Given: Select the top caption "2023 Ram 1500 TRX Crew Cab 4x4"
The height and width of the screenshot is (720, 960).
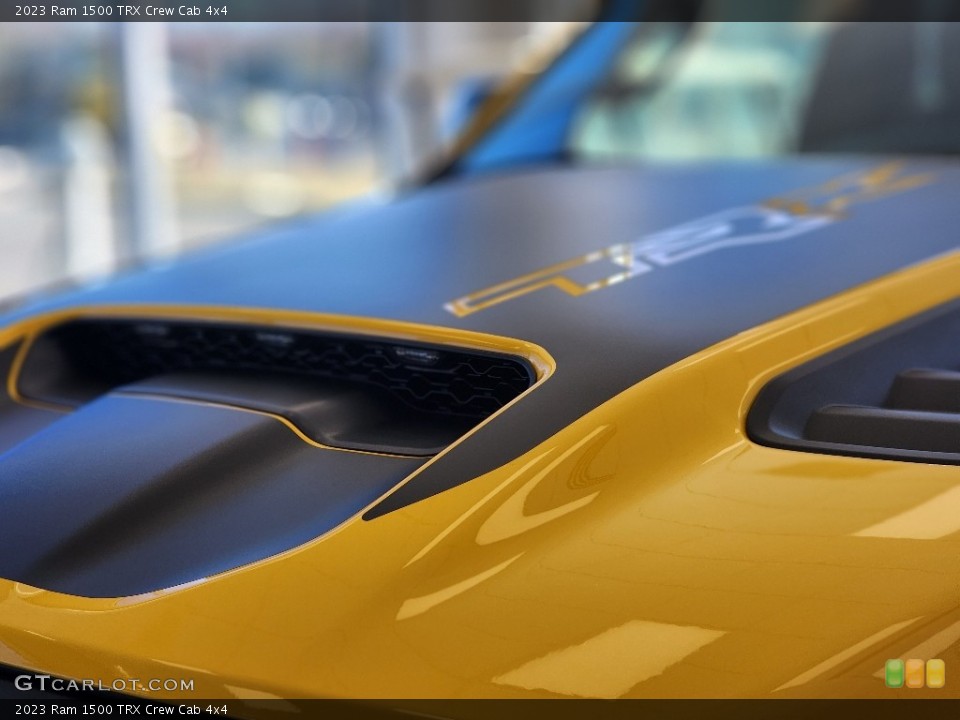Looking at the screenshot, I should click(x=121, y=10).
